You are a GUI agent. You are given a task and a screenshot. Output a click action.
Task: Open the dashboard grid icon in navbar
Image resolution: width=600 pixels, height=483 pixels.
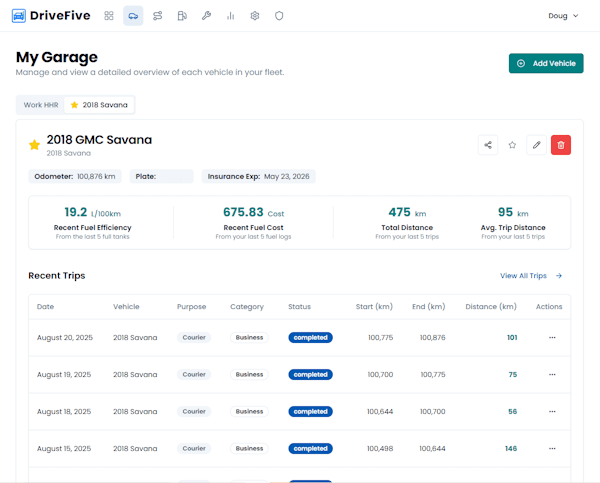pos(109,16)
